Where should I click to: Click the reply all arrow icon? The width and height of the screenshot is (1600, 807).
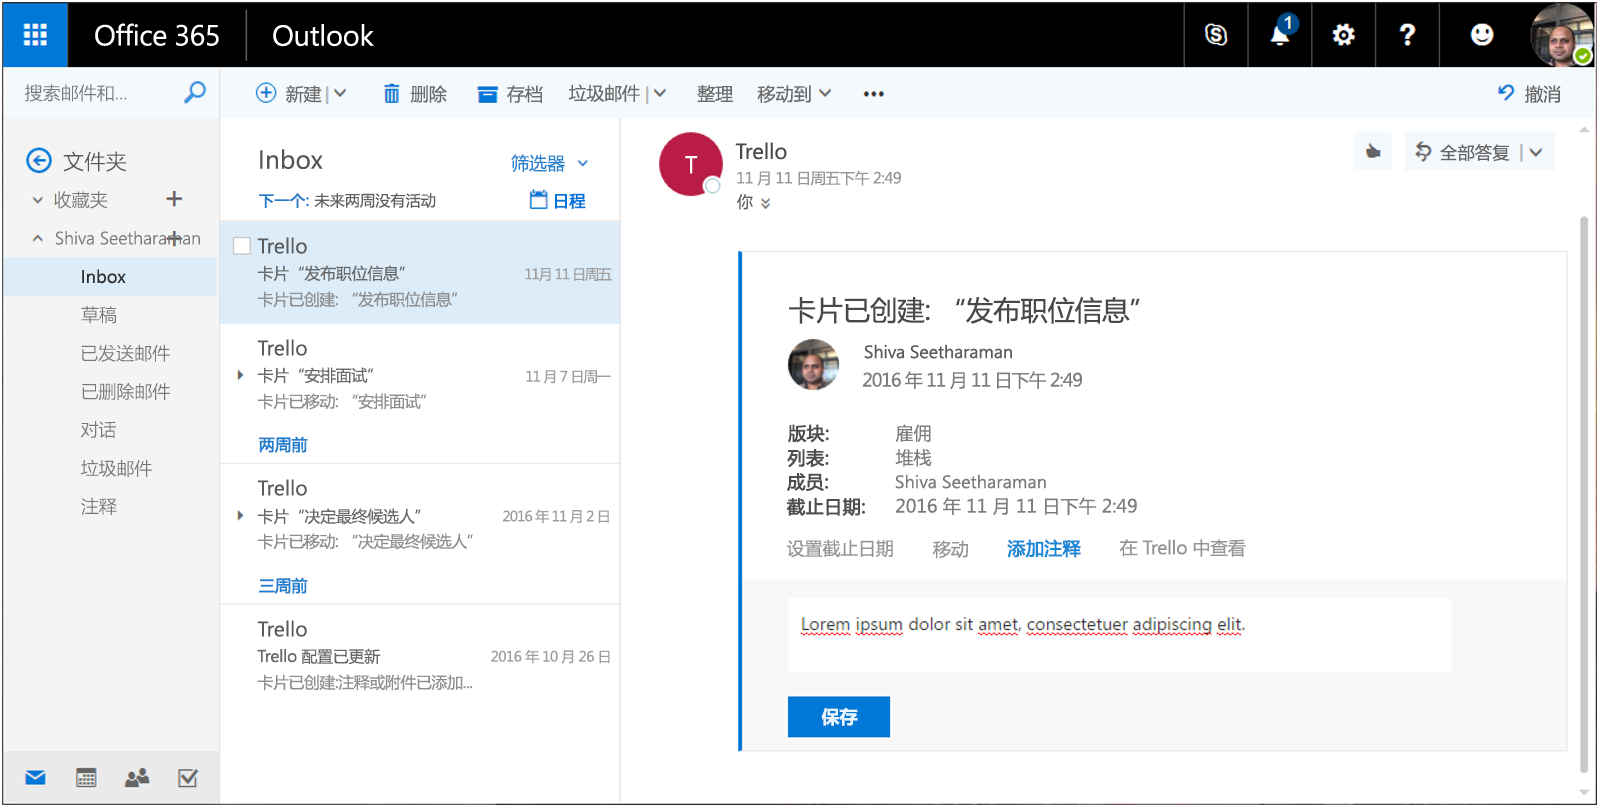click(1423, 151)
